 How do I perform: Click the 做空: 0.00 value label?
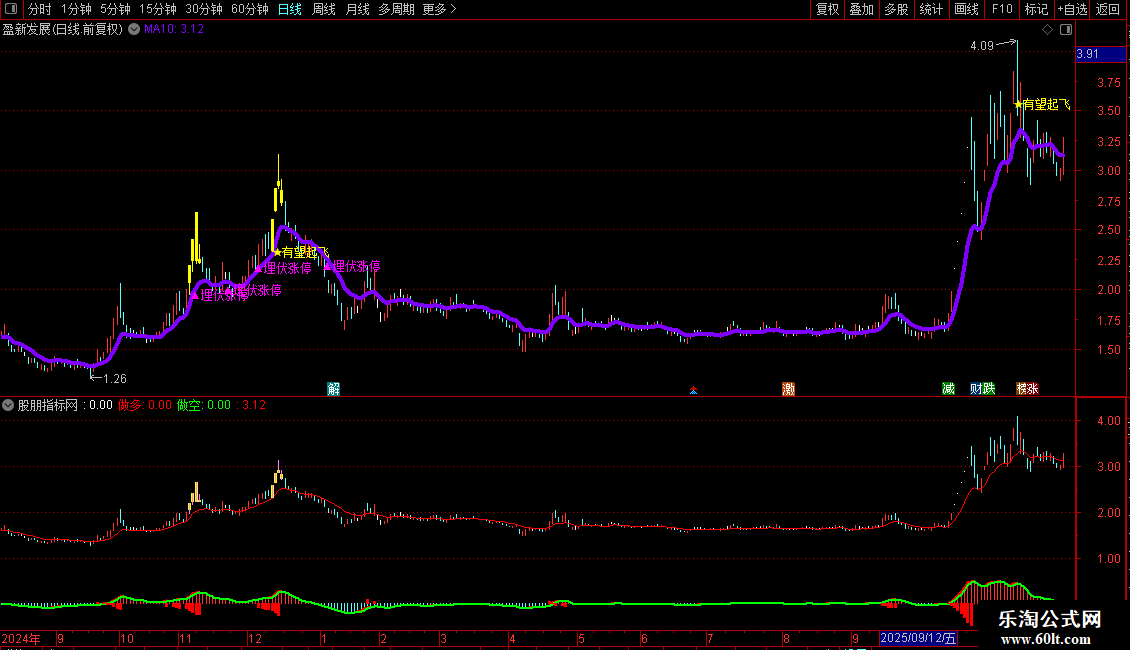(x=204, y=405)
